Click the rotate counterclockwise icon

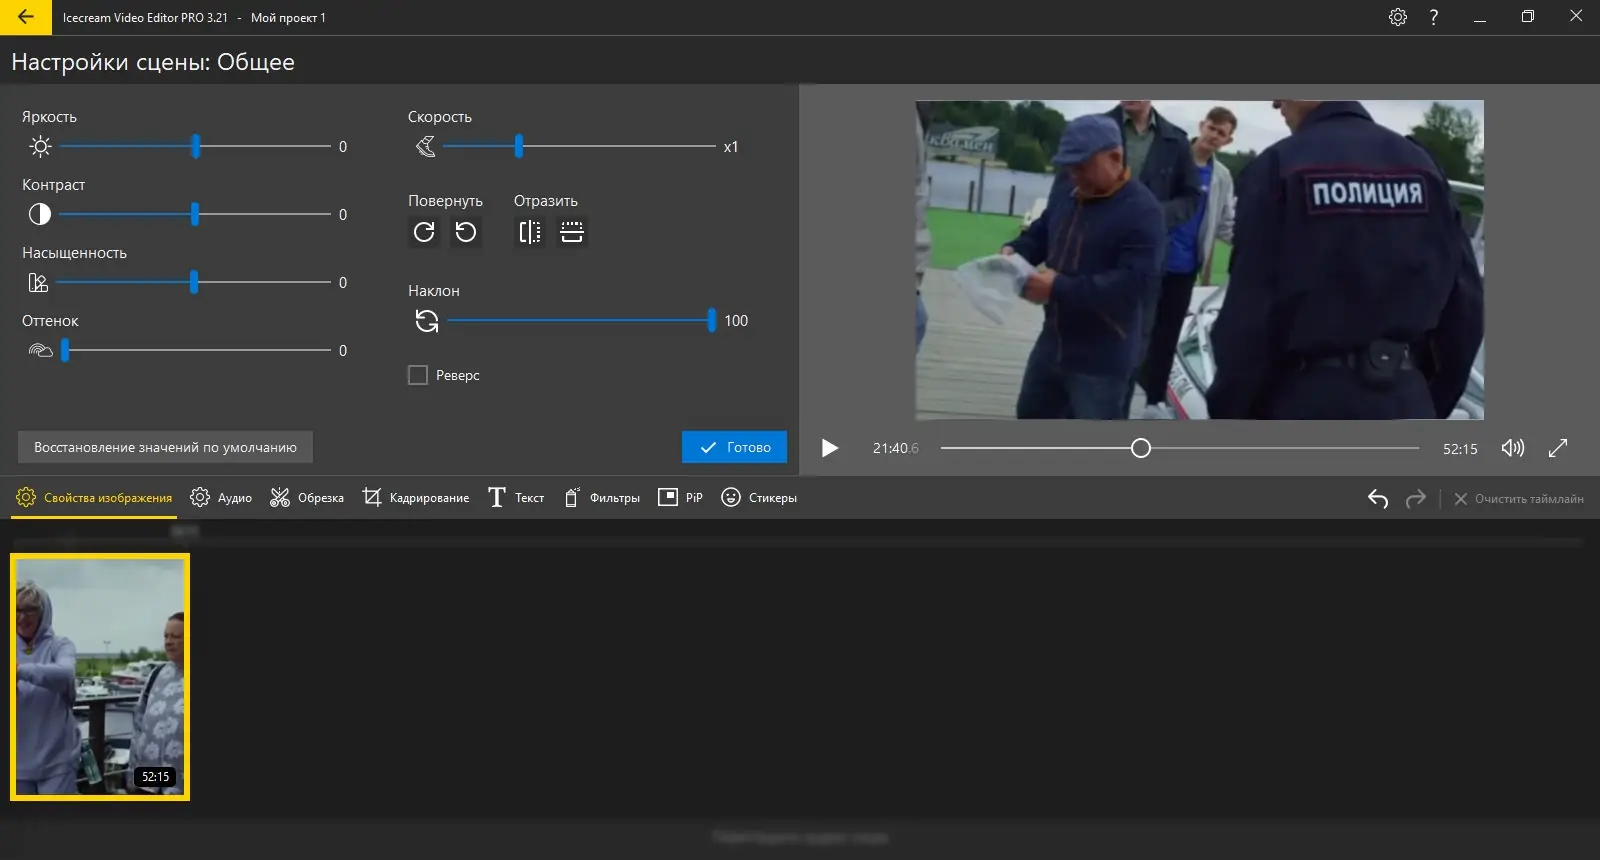(x=466, y=232)
